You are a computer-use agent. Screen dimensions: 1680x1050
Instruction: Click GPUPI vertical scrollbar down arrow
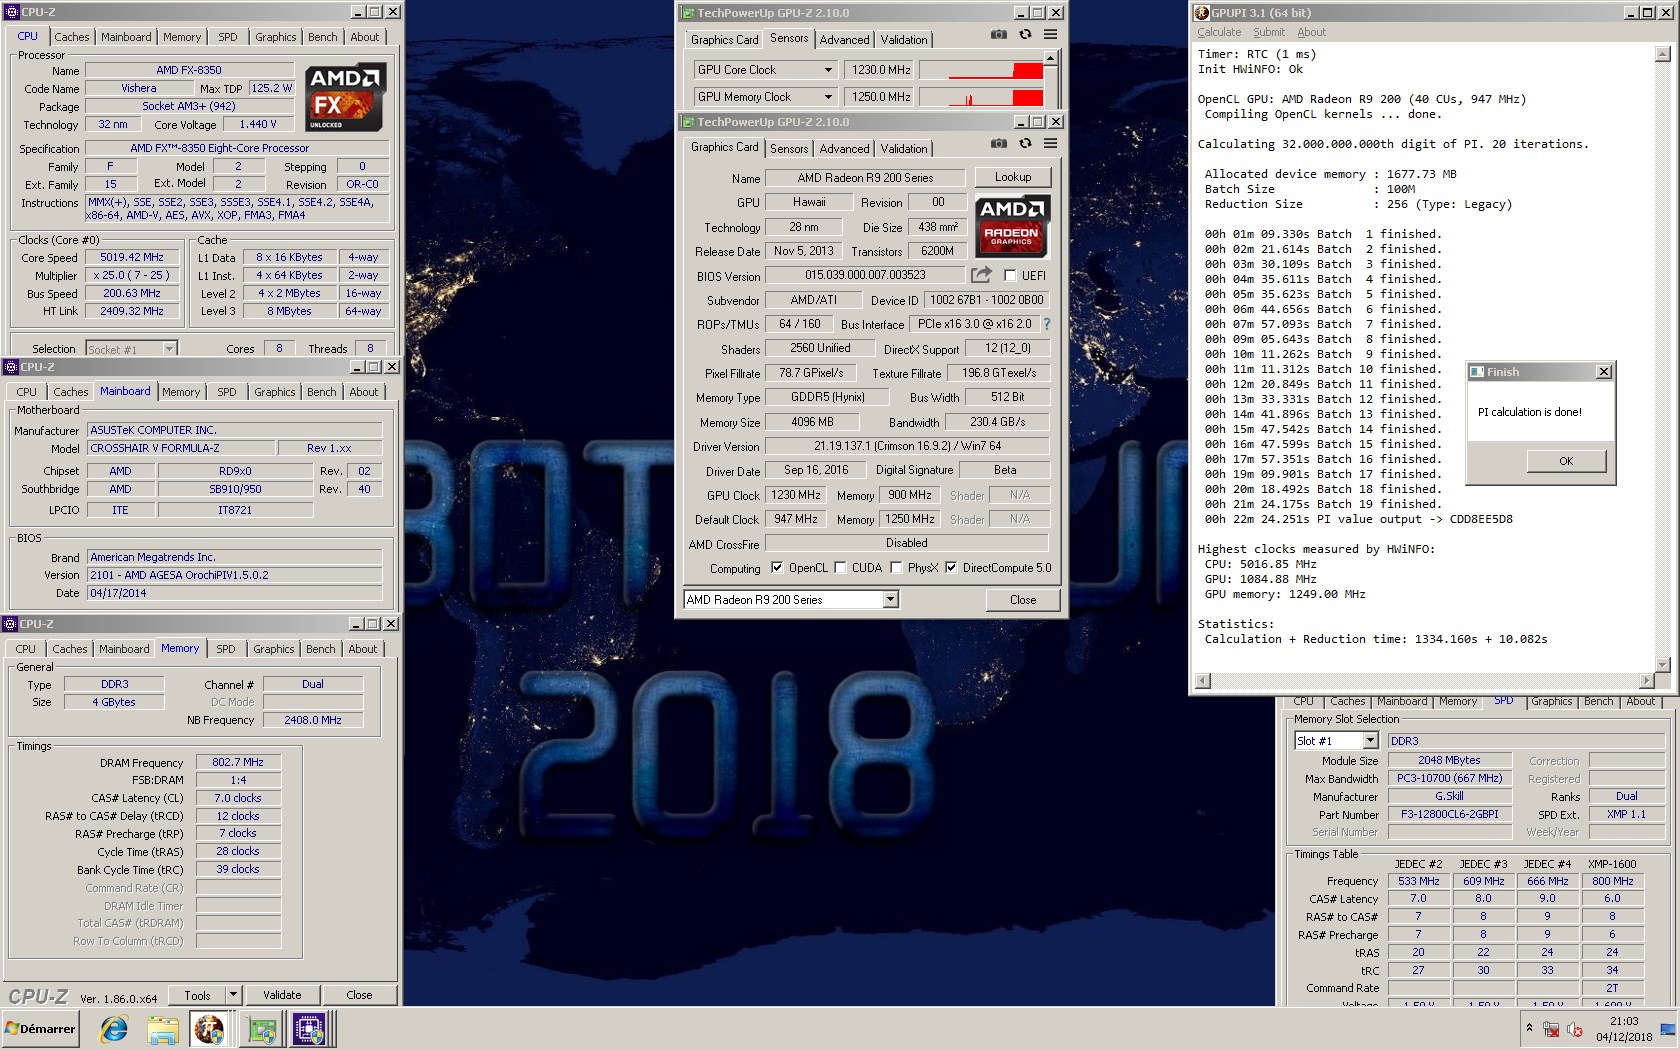pos(1663,665)
